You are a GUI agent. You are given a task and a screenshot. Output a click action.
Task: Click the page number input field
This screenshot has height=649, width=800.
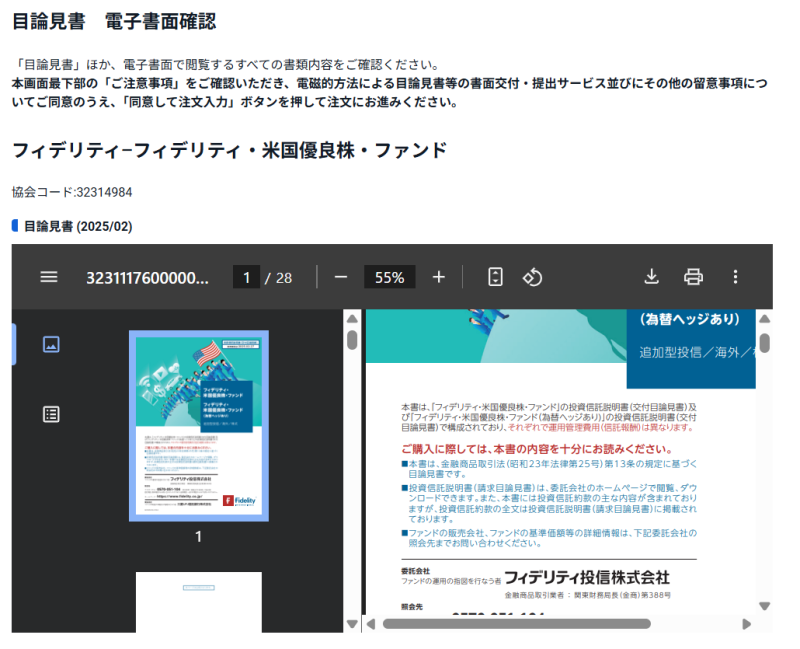(x=246, y=278)
